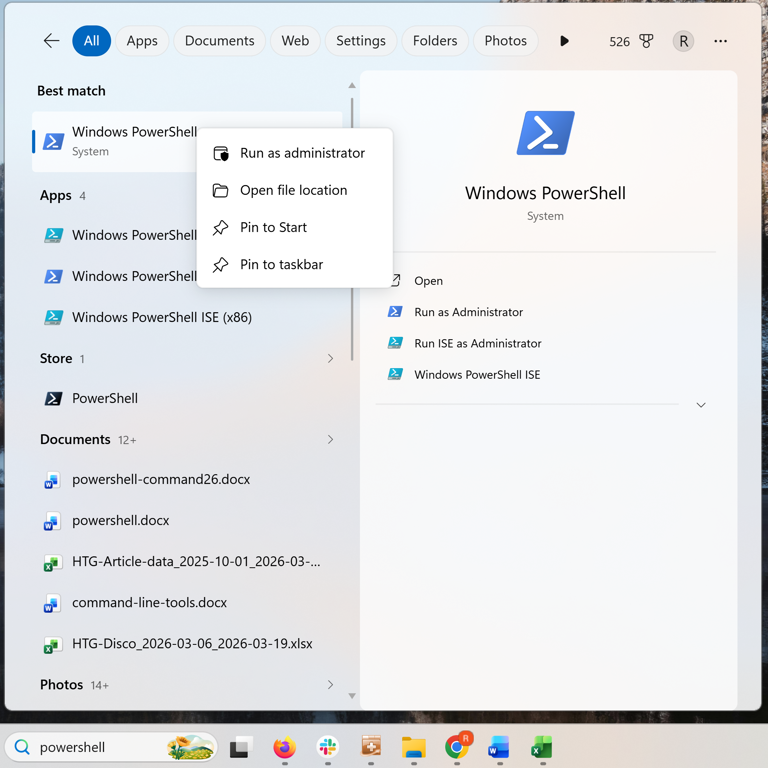This screenshot has width=768, height=768.
Task: Click the search magnifier icon in taskbar
Action: tap(22, 747)
